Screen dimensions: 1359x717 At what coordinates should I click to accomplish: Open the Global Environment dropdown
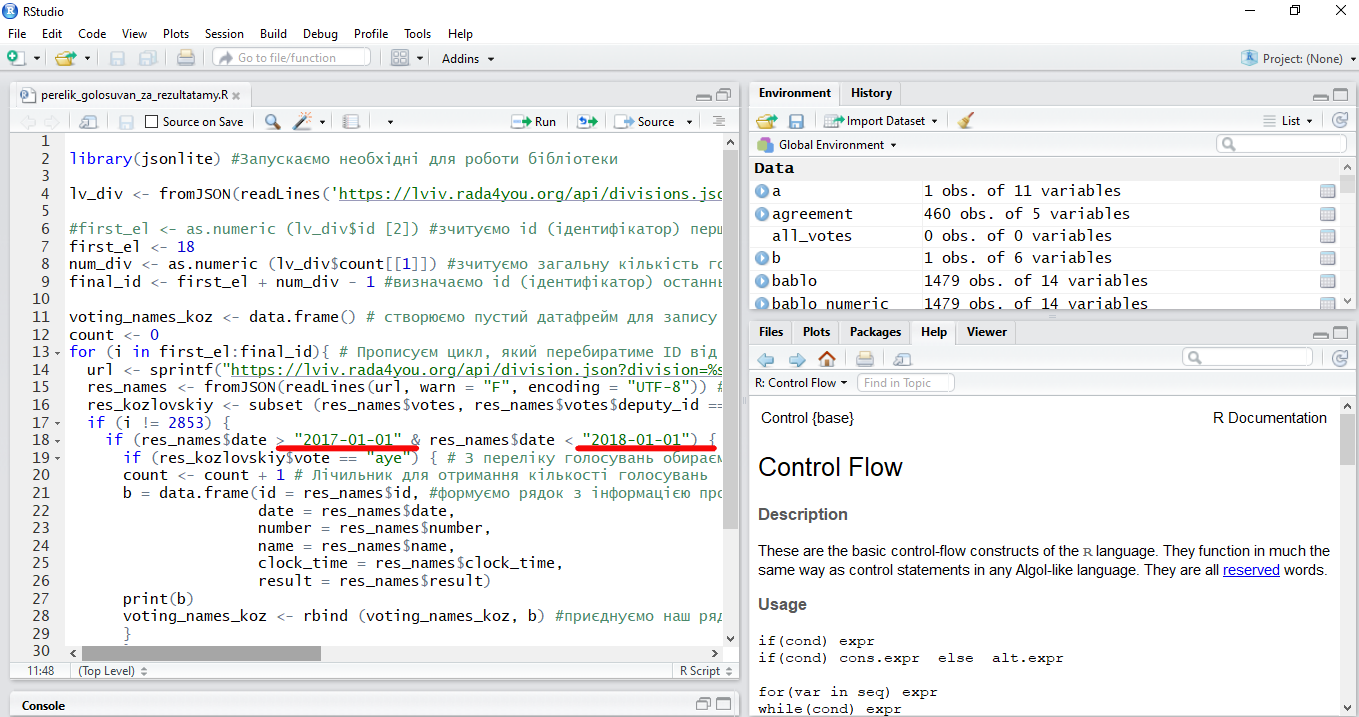pos(828,145)
